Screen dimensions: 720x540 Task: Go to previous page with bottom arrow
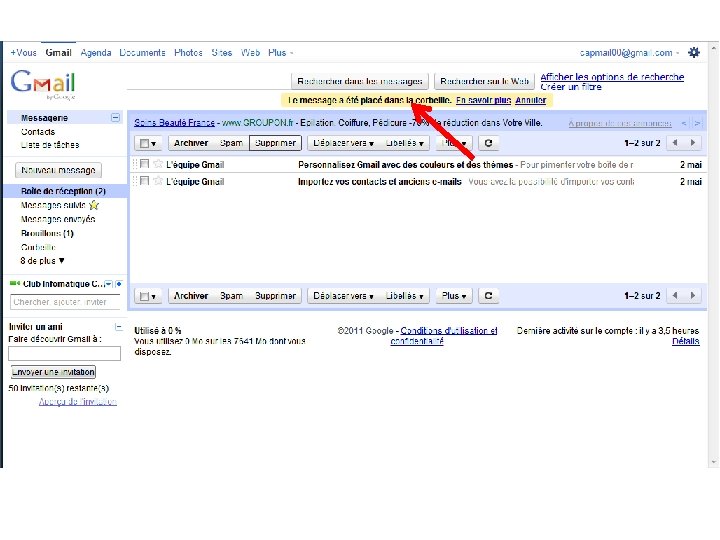click(675, 296)
